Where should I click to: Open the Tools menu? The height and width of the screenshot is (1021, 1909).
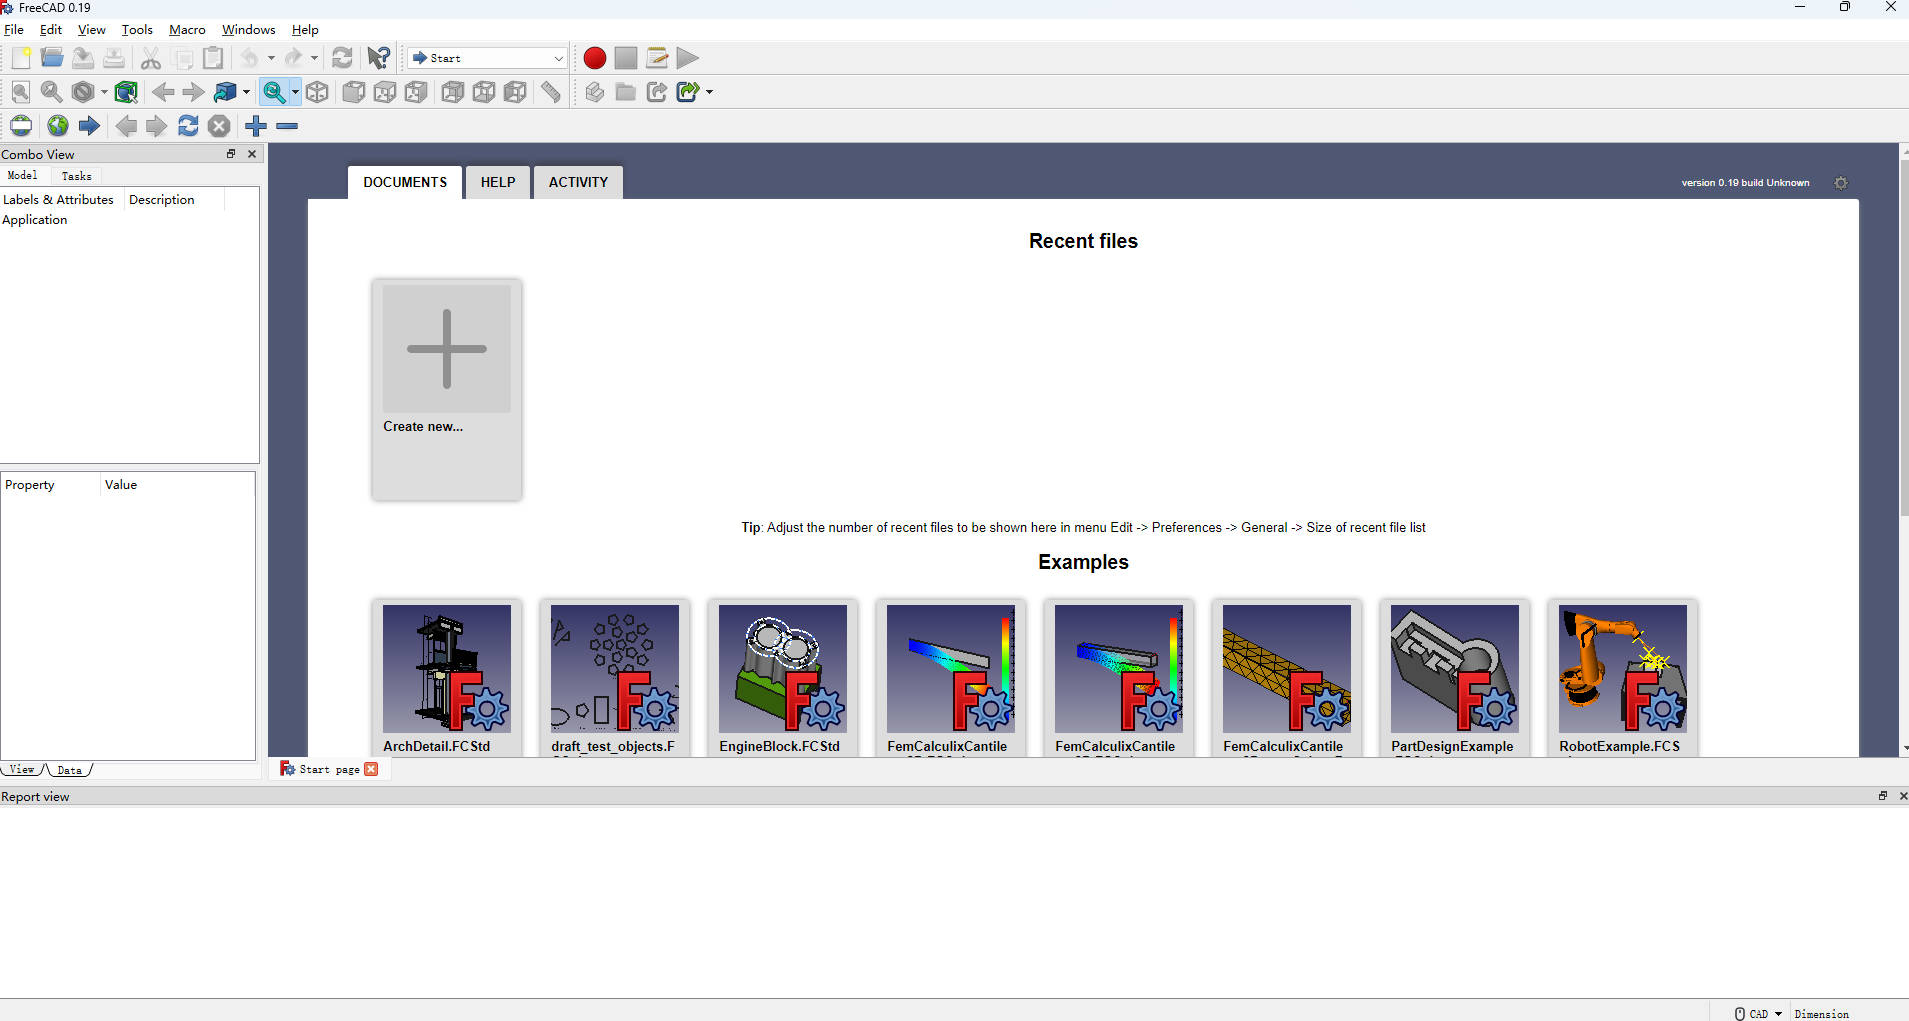click(x=137, y=29)
